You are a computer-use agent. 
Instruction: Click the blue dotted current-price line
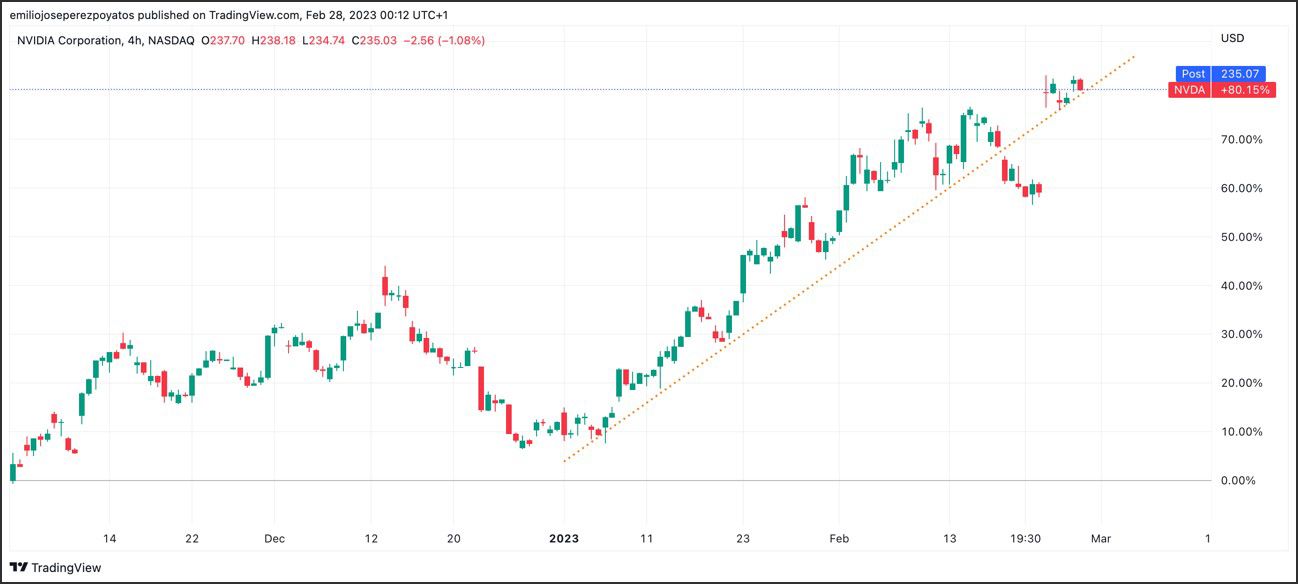(x=500, y=90)
